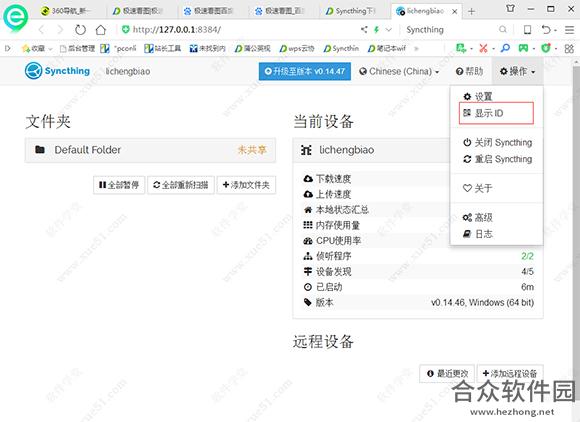The width and height of the screenshot is (580, 422).
Task: Click the CPU usage gauge icon
Action: coord(308,241)
